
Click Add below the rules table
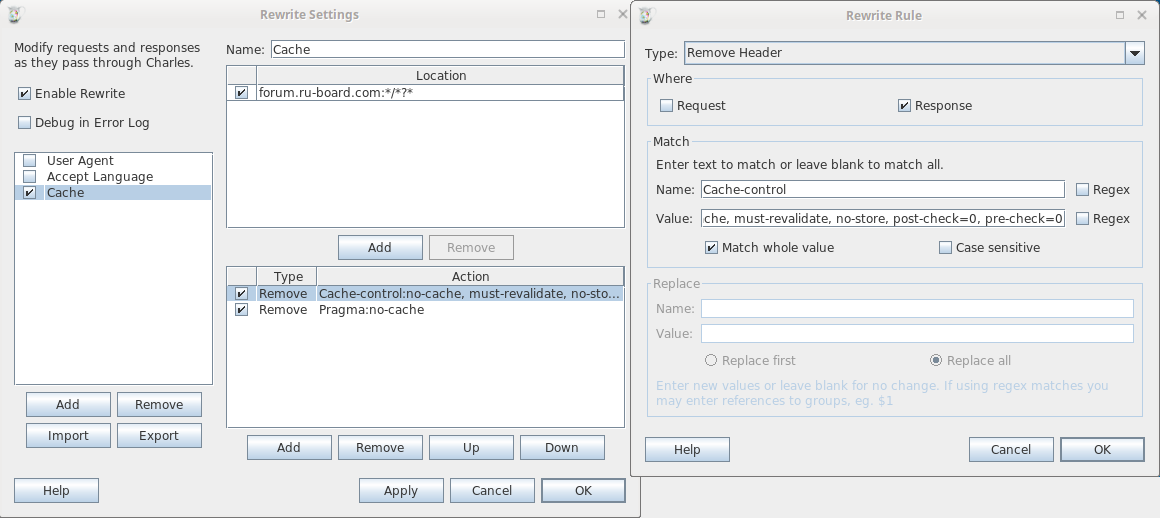tap(289, 448)
